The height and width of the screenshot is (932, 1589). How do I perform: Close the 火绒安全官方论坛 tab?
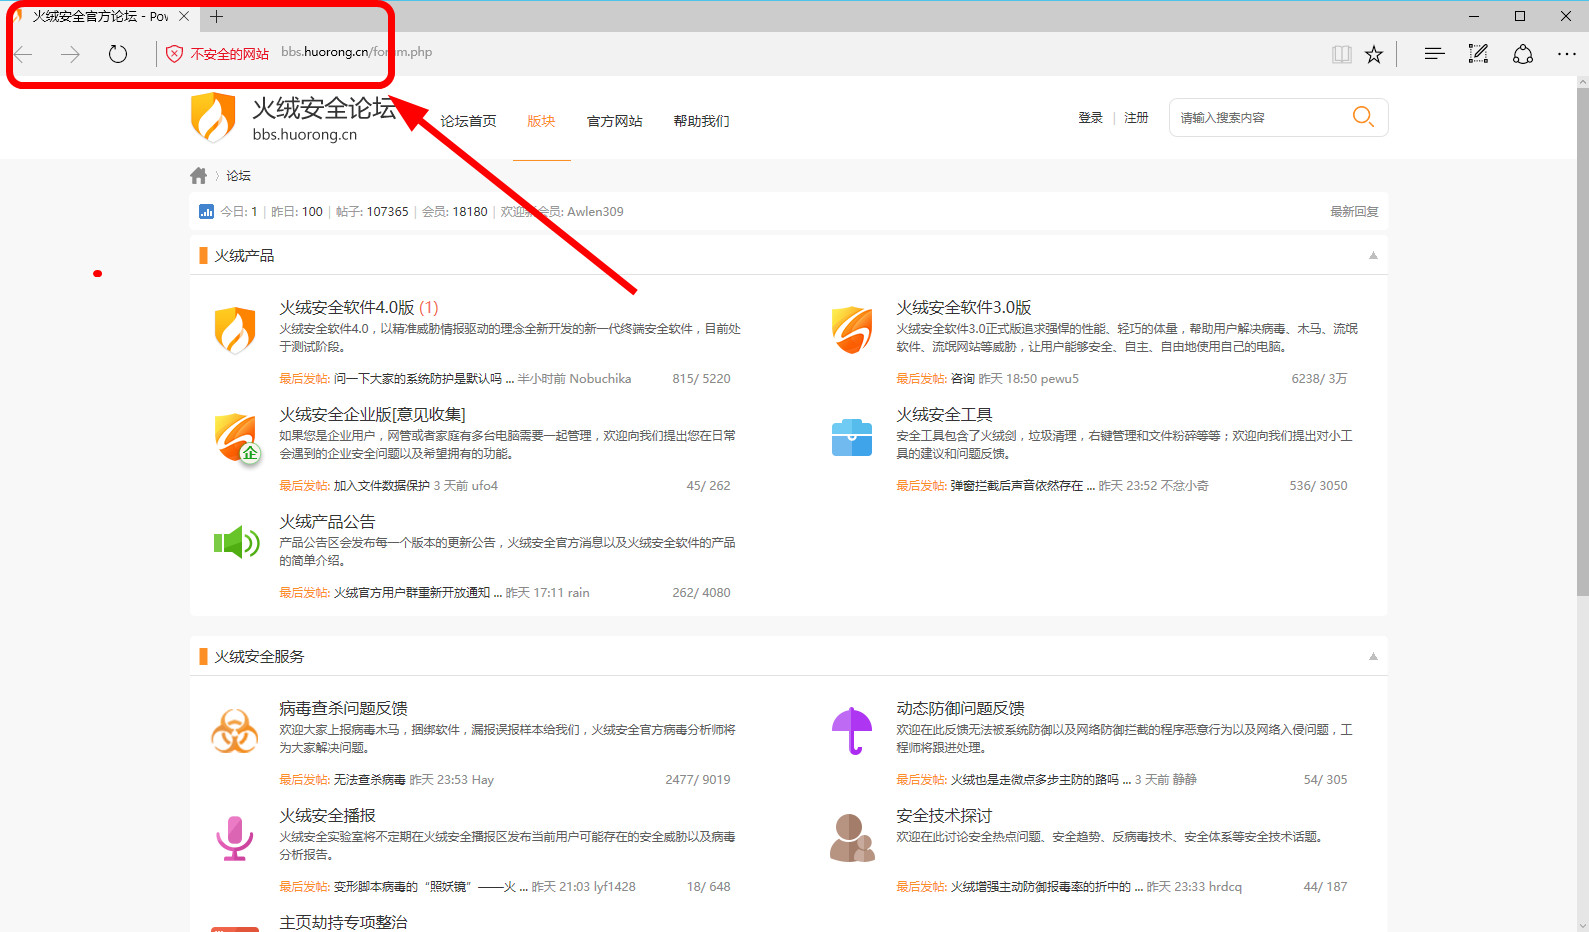pos(184,16)
